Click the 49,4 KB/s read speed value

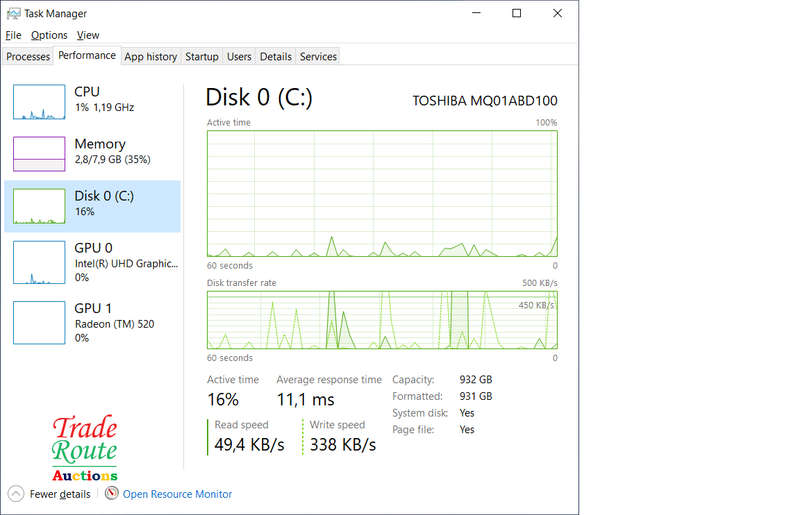[x=249, y=445]
